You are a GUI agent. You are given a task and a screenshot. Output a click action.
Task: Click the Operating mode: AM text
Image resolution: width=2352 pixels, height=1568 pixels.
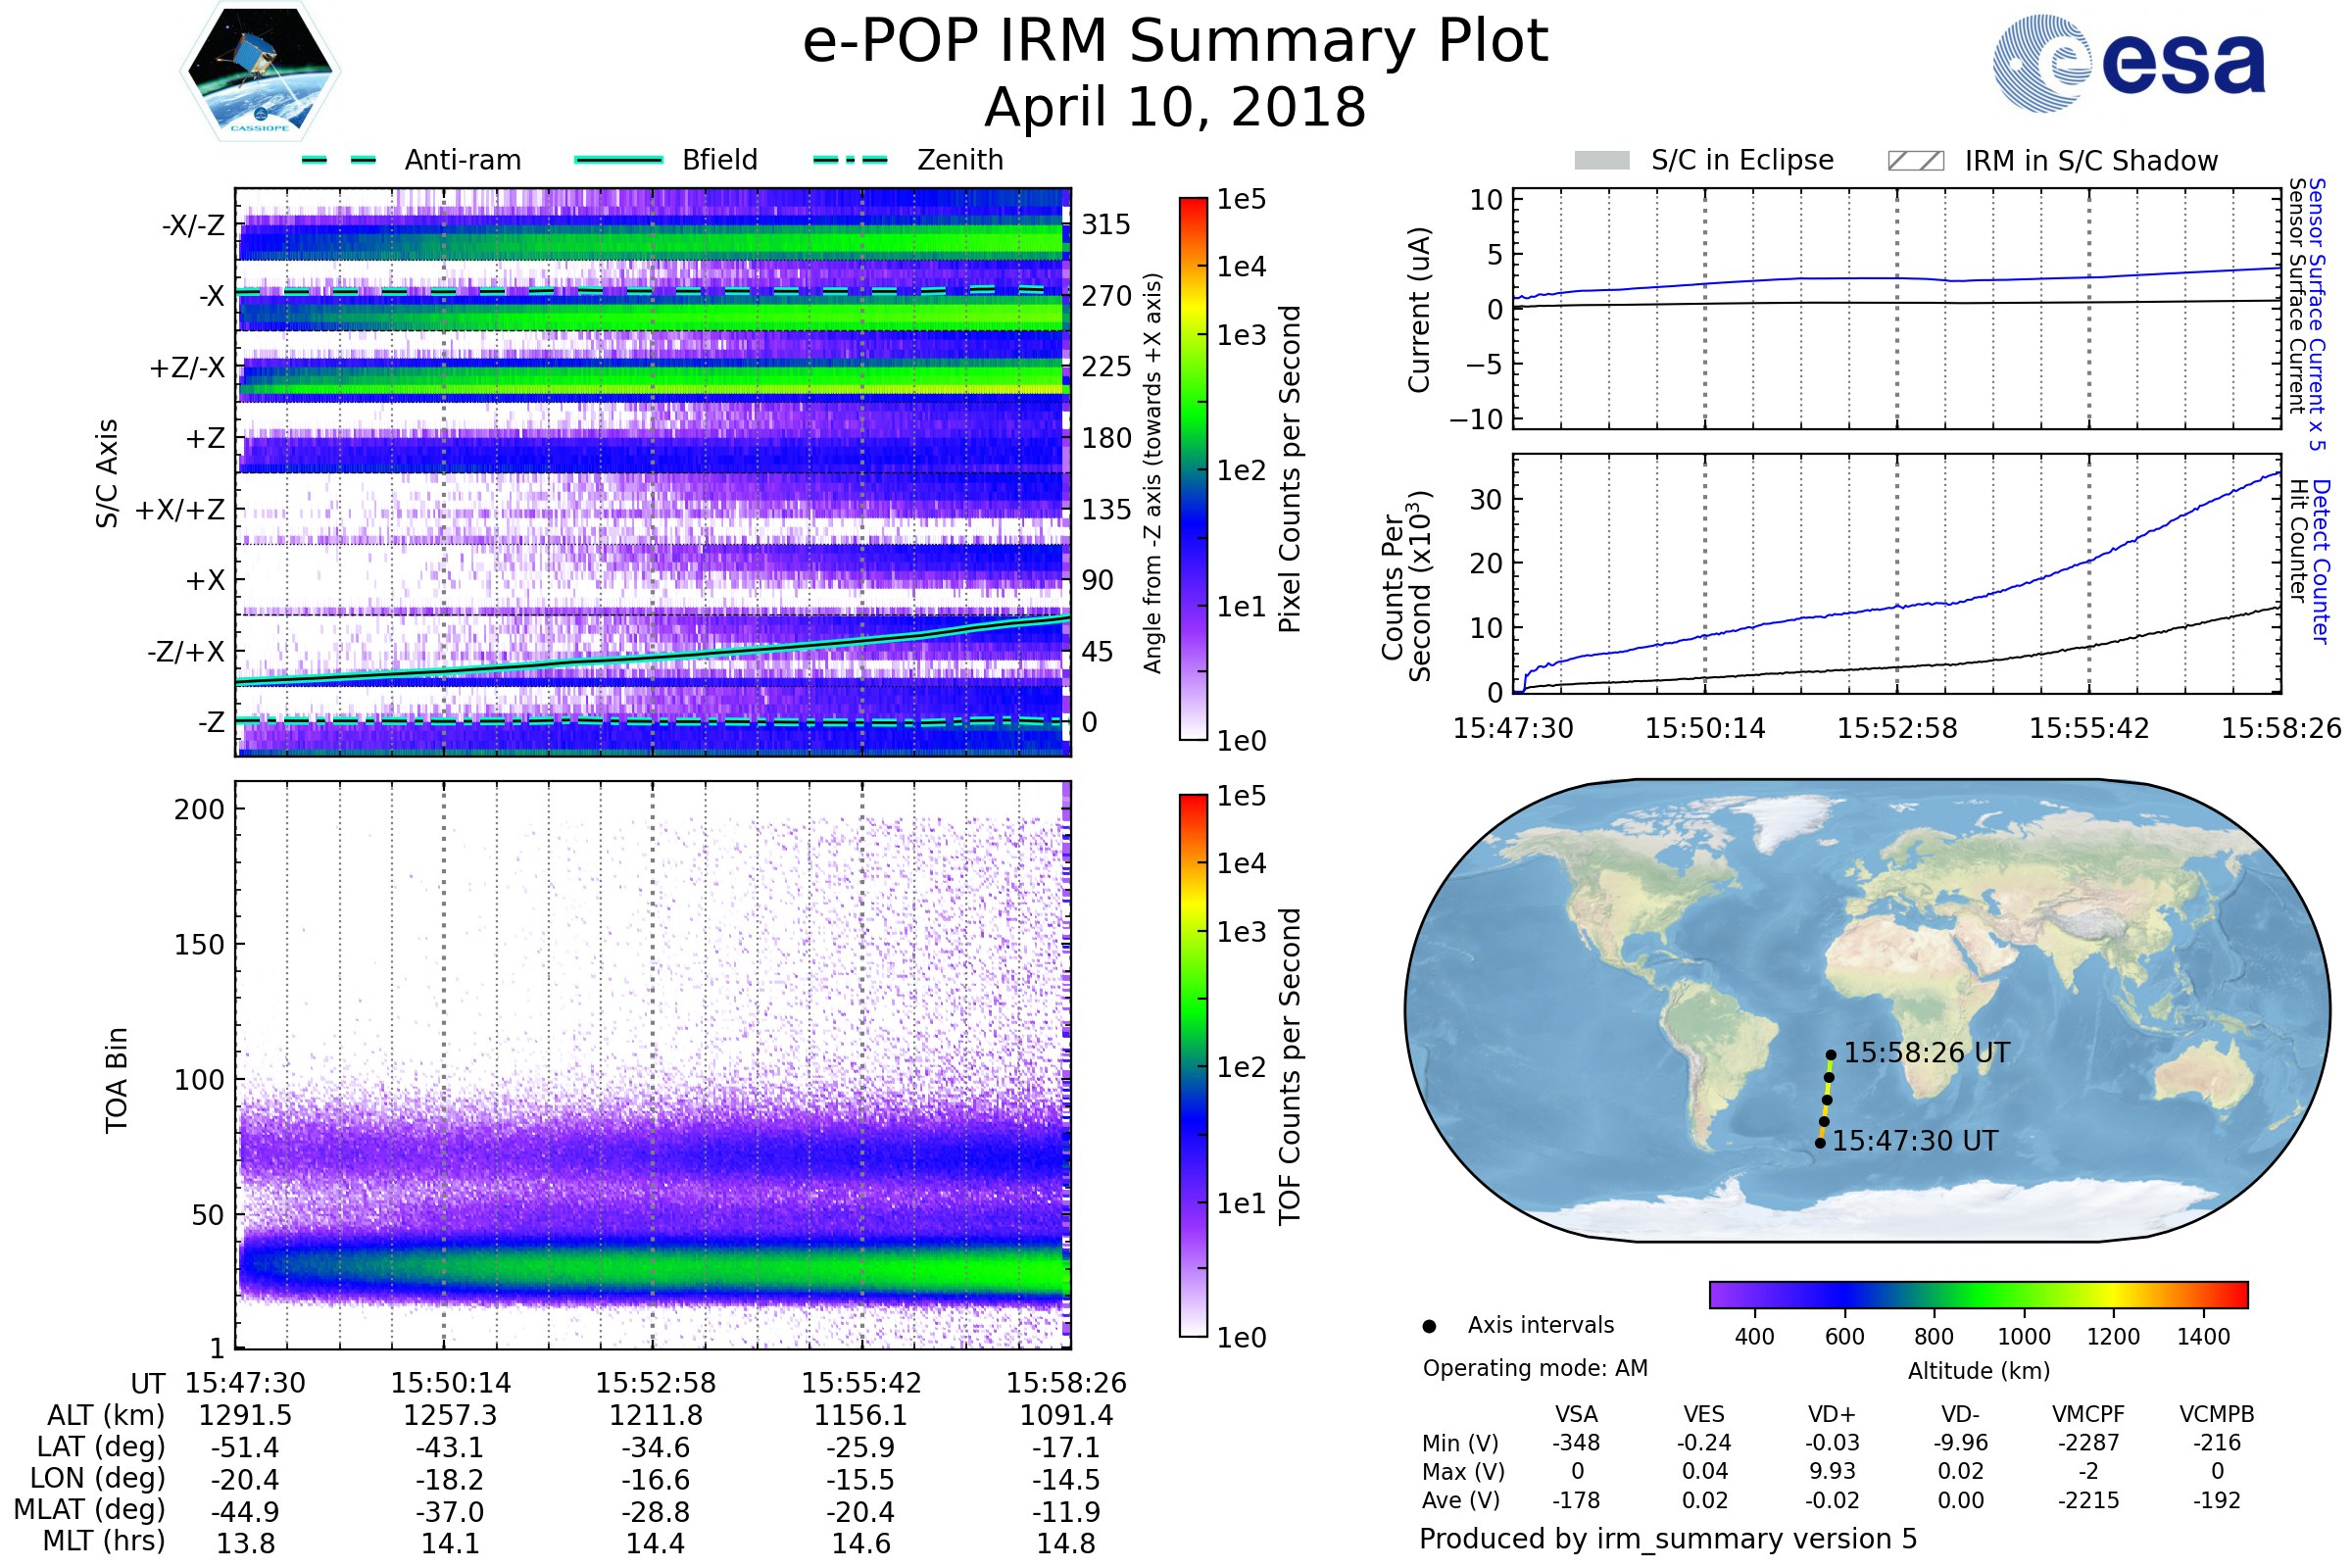(1535, 1368)
